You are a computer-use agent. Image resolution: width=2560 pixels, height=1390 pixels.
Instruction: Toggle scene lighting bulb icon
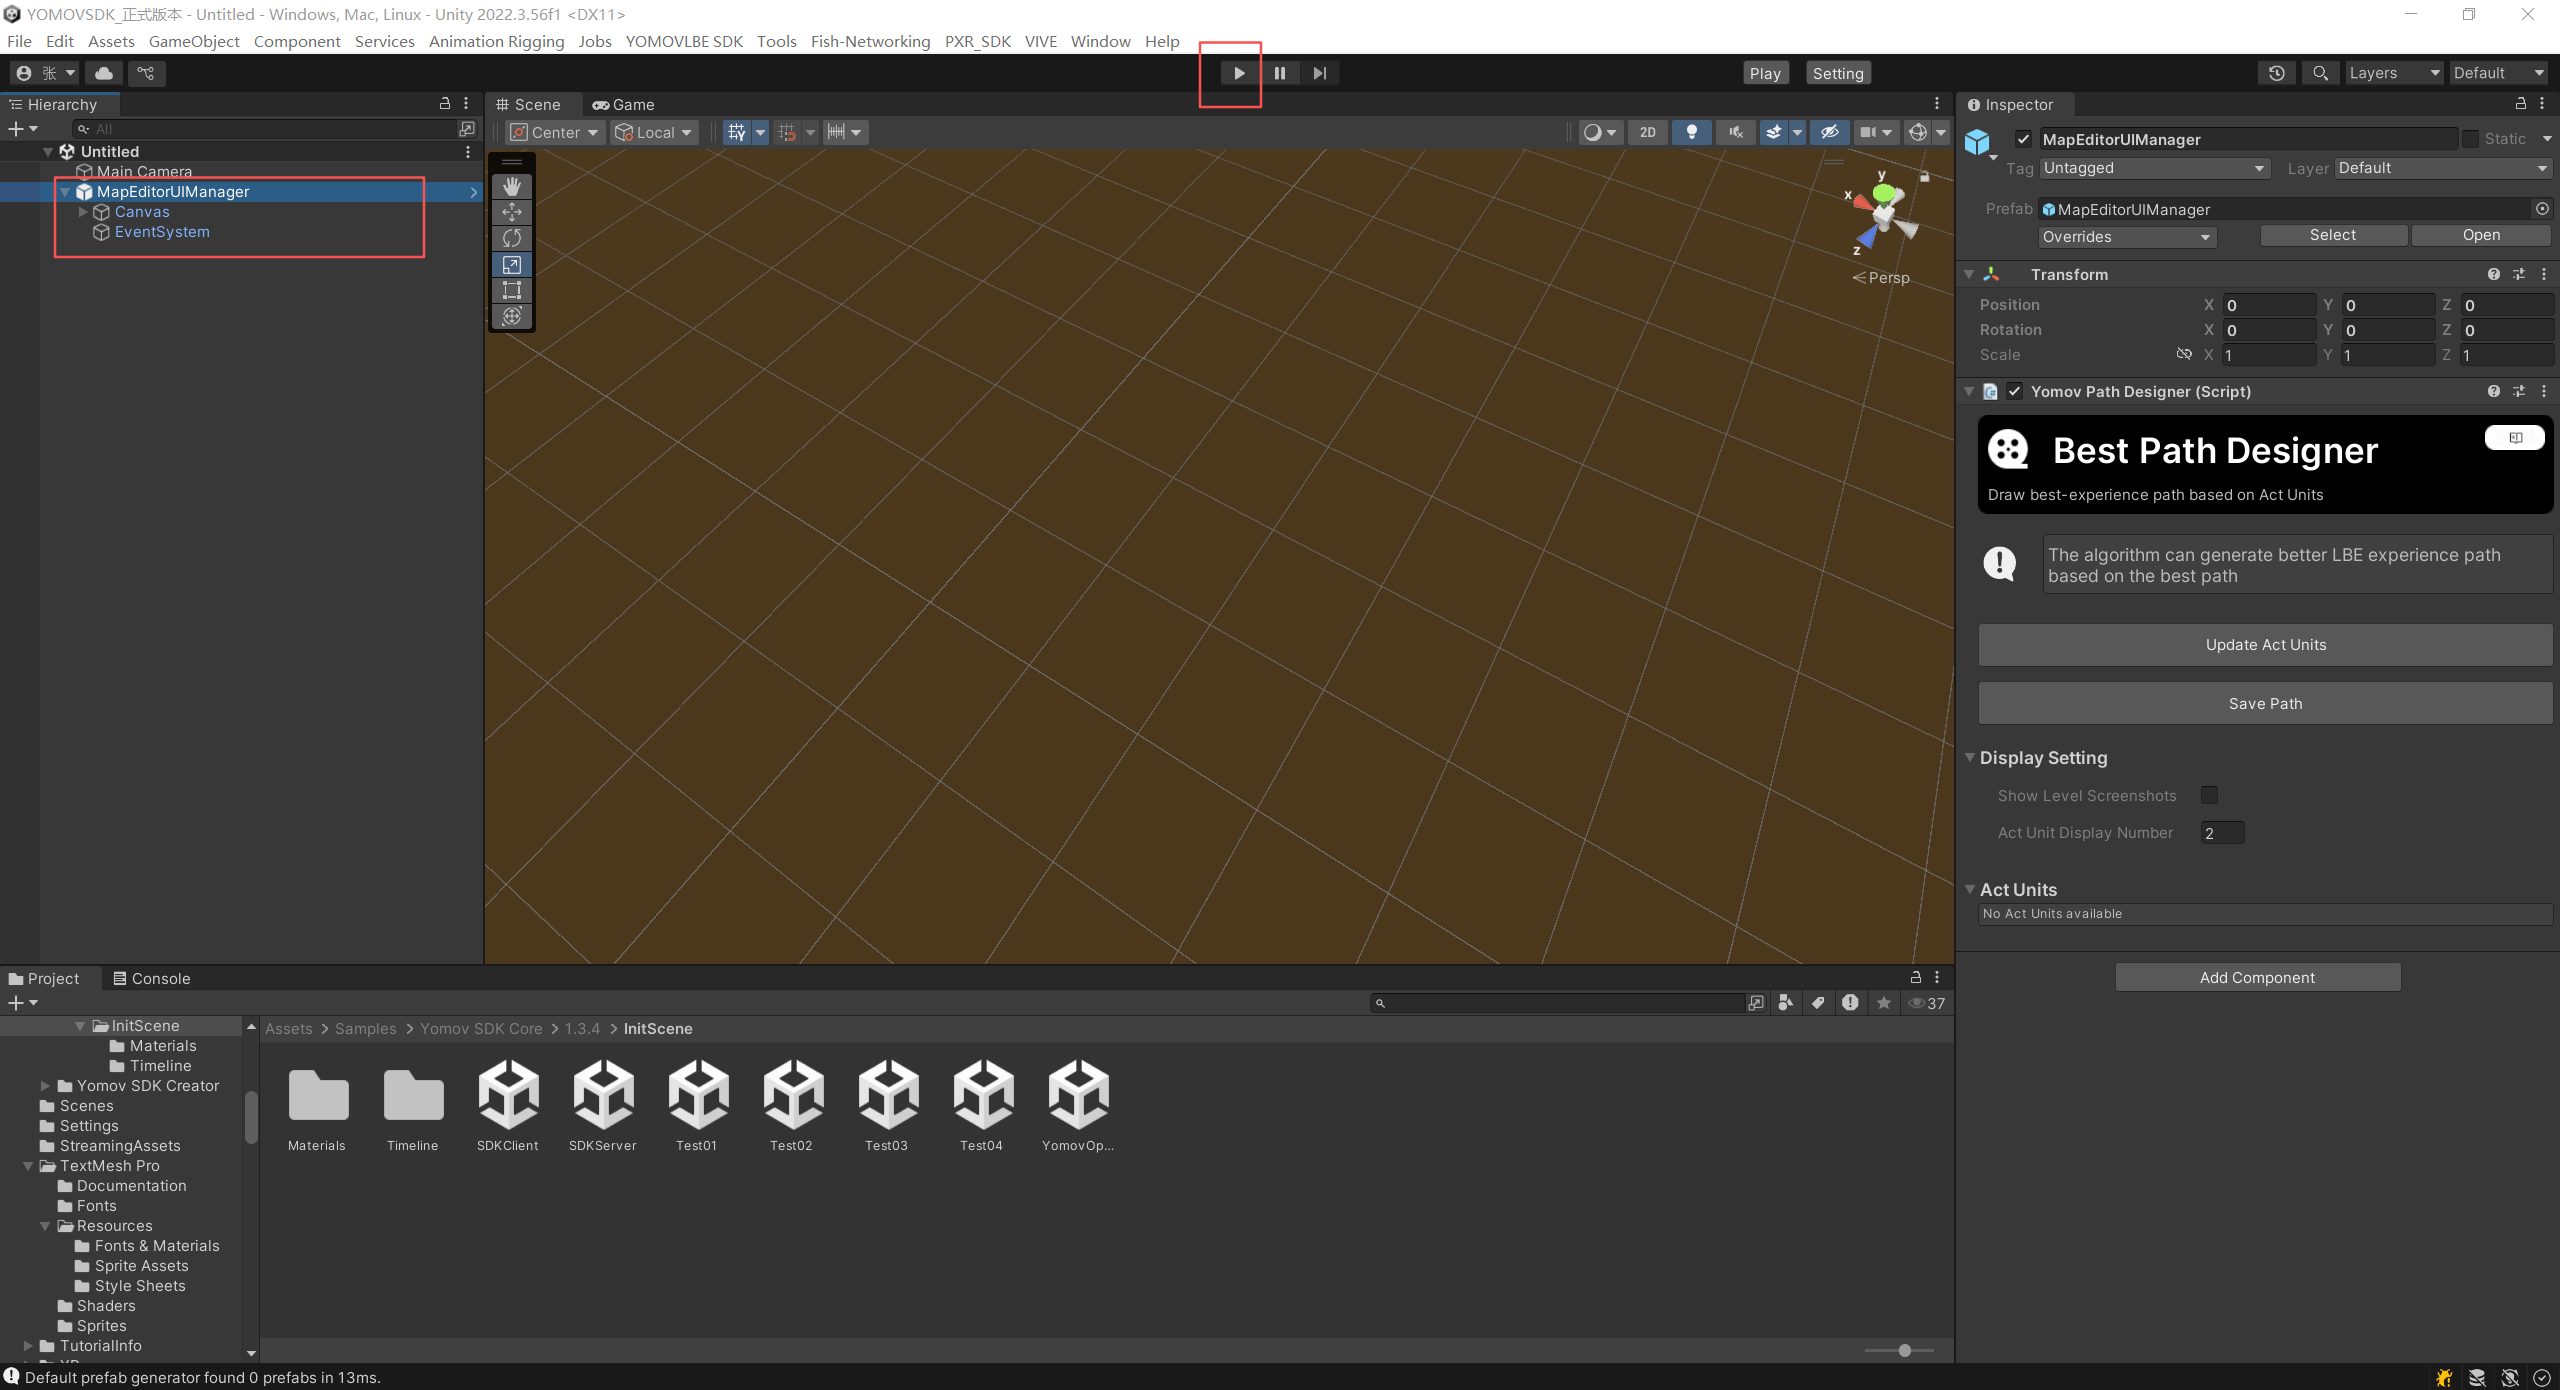tap(1691, 132)
